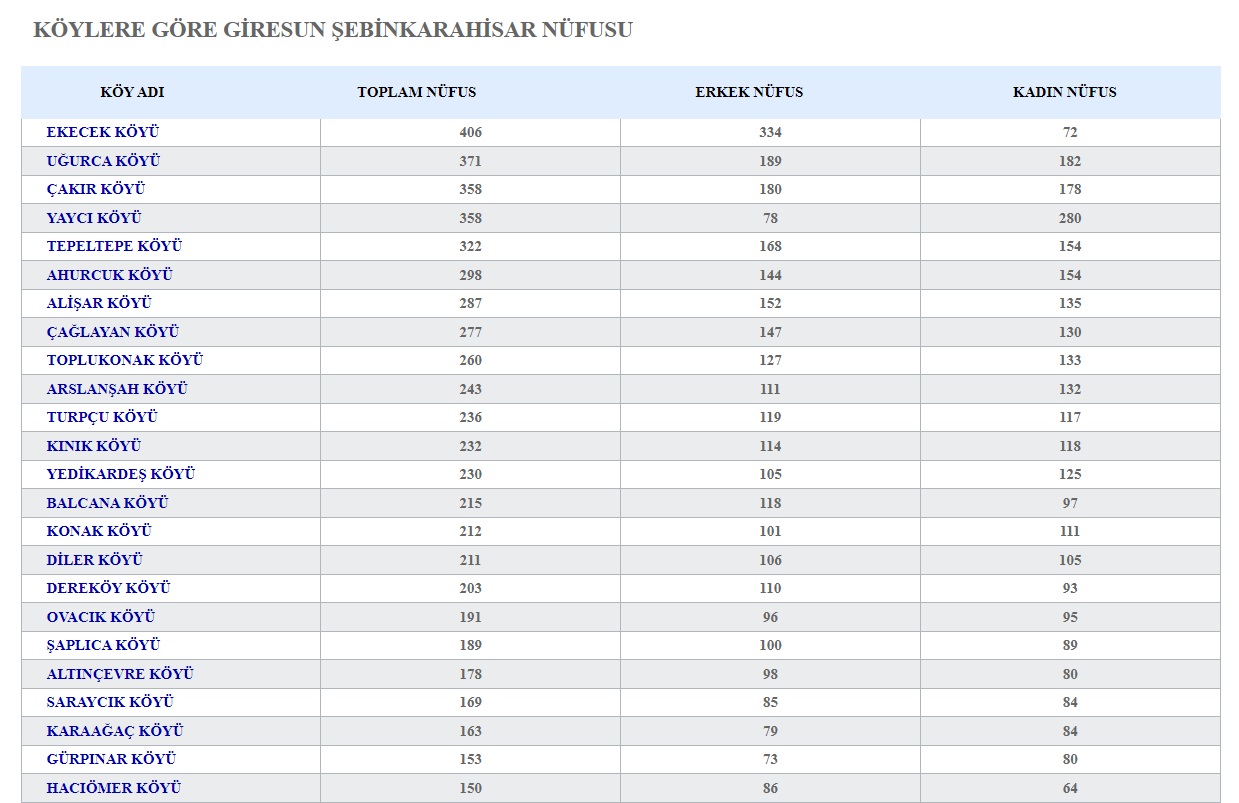The height and width of the screenshot is (803, 1239).
Task: Select male population 101 in Konak row
Action: point(770,531)
